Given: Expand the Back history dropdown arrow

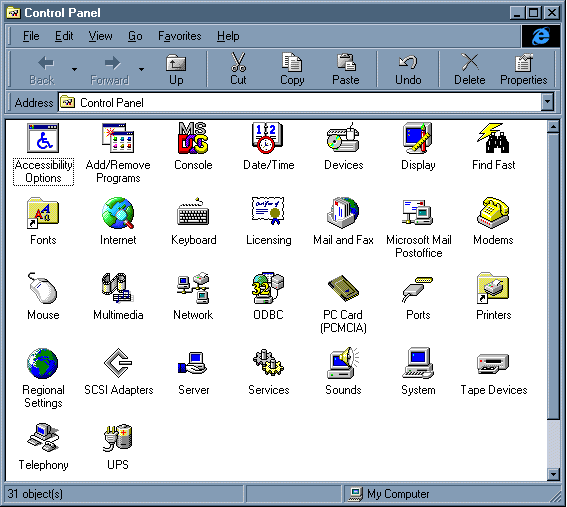Looking at the screenshot, I should pos(74,69).
